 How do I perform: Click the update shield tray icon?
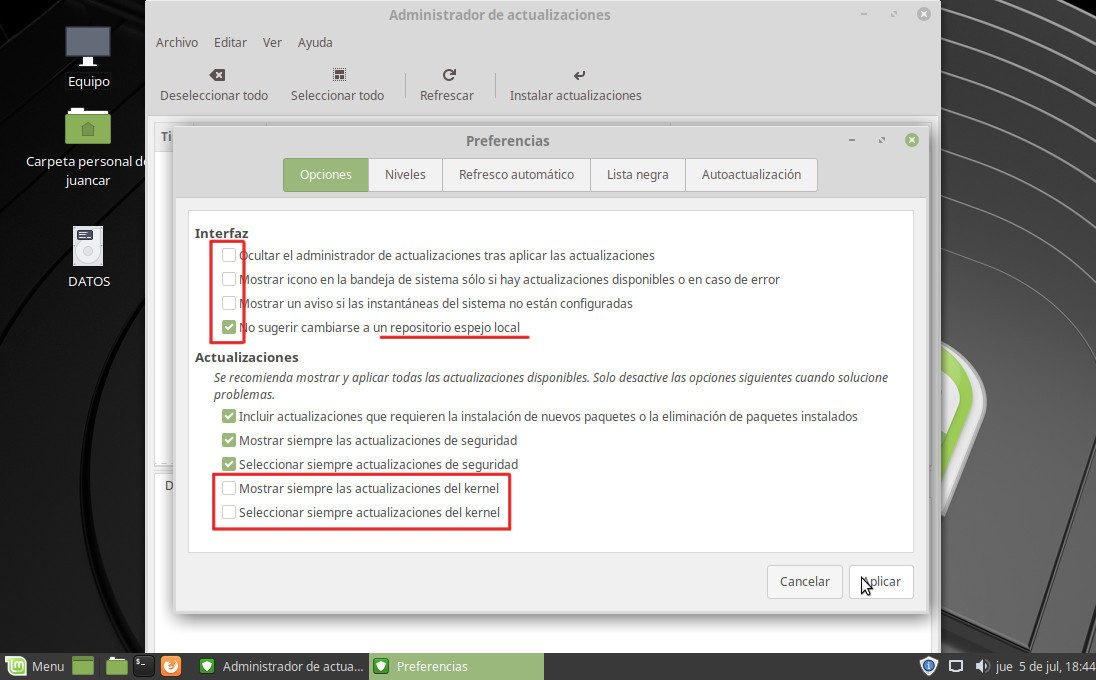point(928,666)
